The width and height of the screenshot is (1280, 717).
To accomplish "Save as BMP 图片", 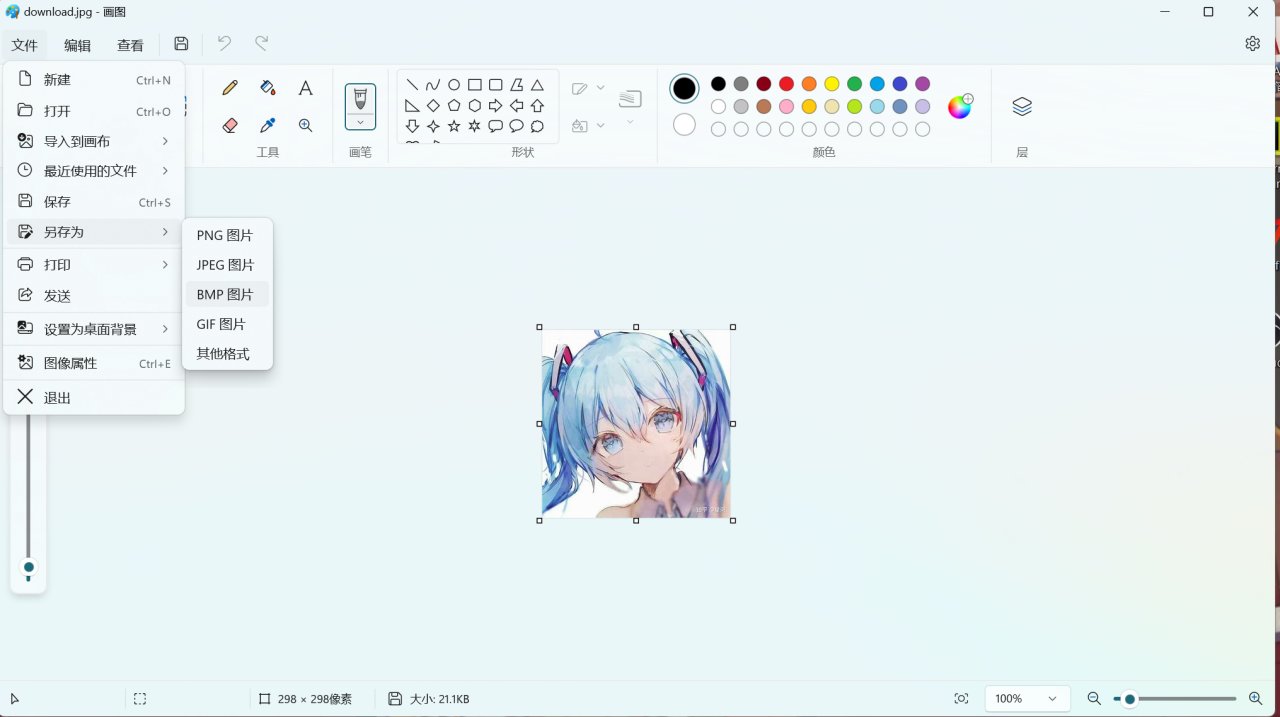I will [x=227, y=295].
